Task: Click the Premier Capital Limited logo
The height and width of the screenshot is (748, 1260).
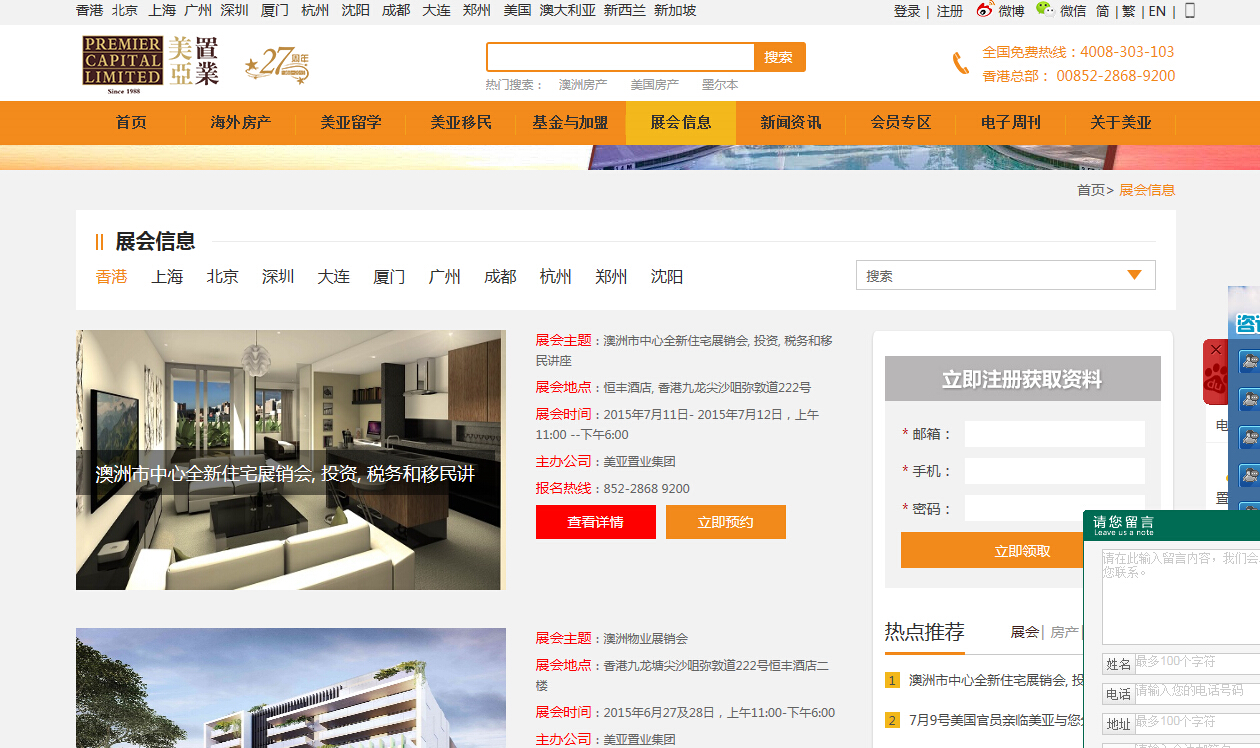Action: [150, 65]
